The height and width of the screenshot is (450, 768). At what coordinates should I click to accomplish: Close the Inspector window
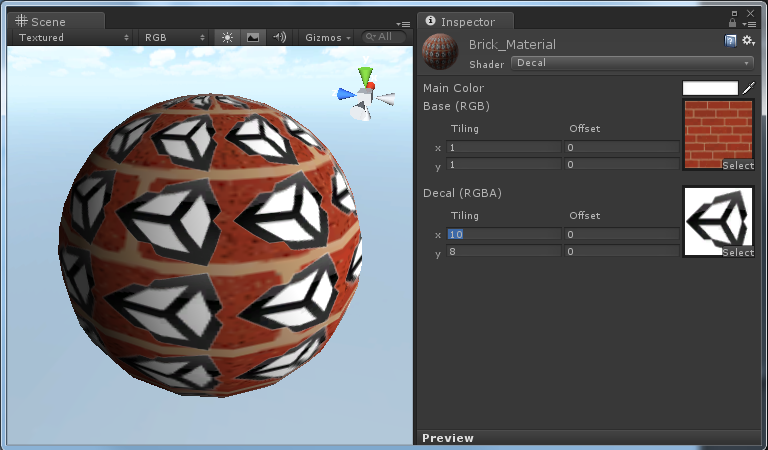pos(750,13)
